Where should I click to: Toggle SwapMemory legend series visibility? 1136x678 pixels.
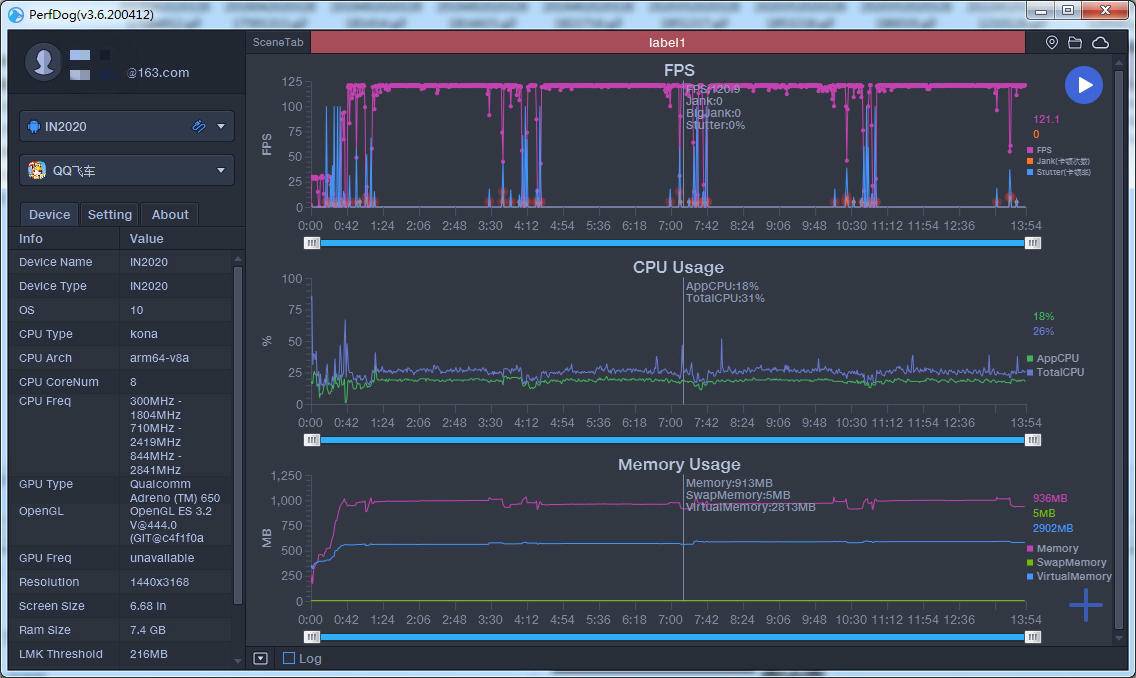[x=1066, y=562]
